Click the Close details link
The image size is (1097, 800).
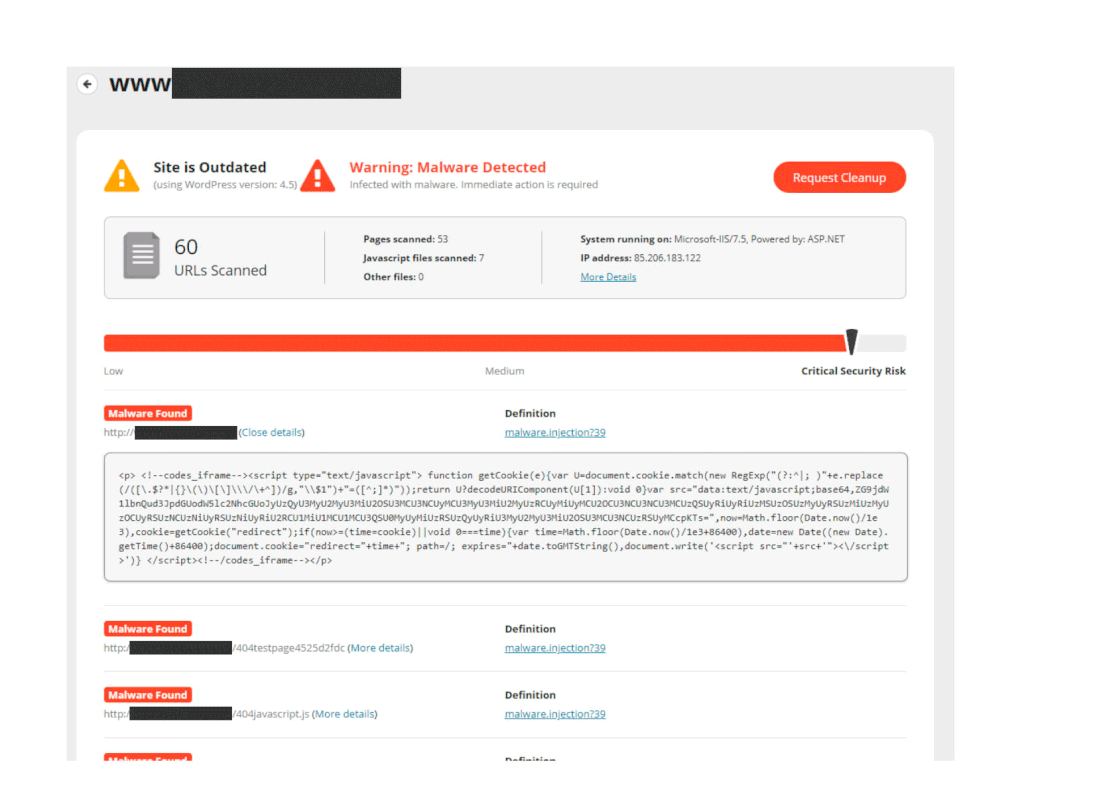(271, 433)
